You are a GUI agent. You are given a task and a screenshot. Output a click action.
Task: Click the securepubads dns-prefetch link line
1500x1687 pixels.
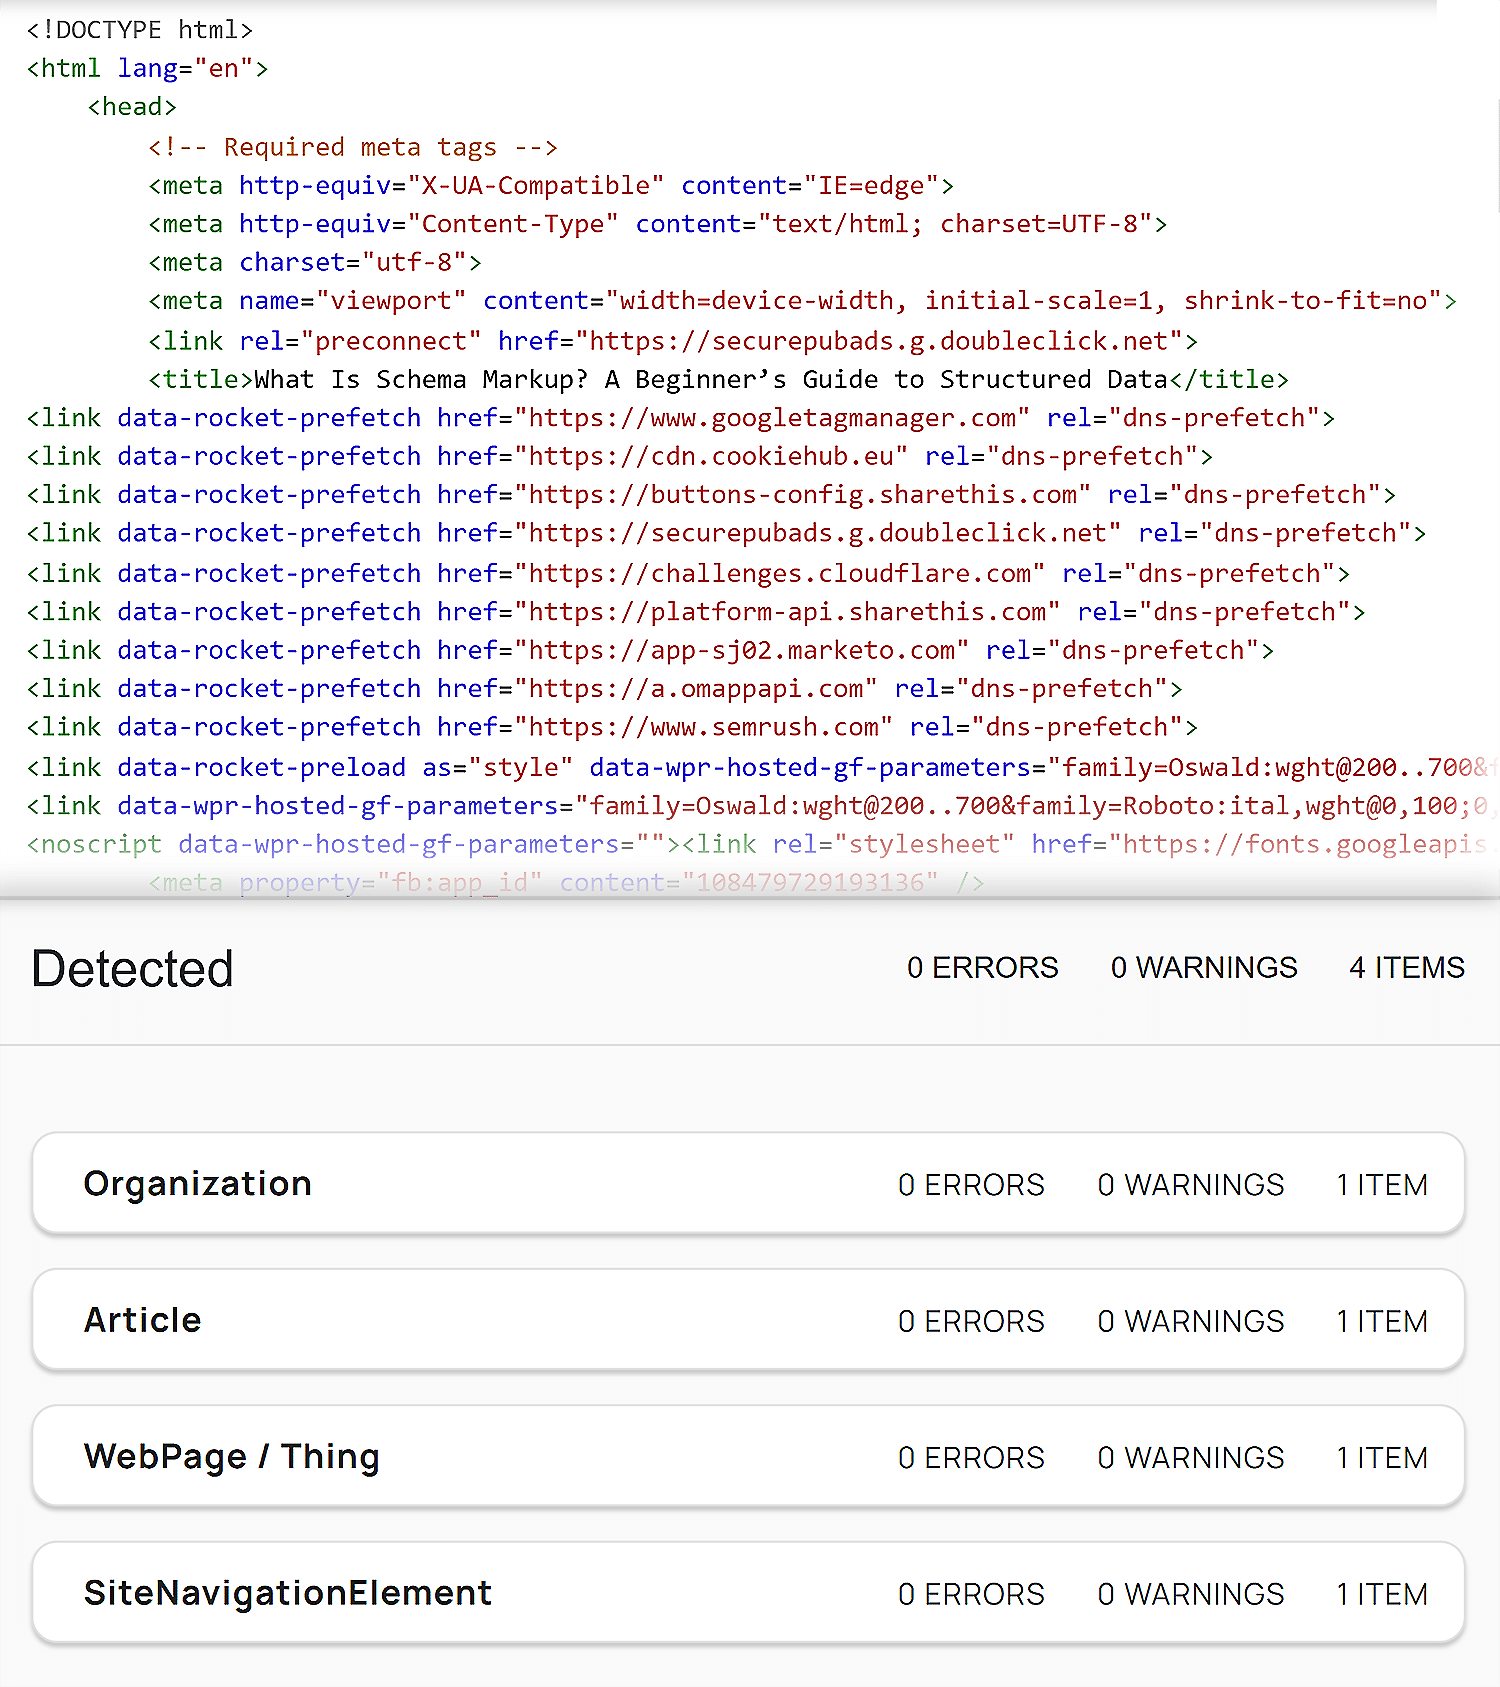(726, 533)
